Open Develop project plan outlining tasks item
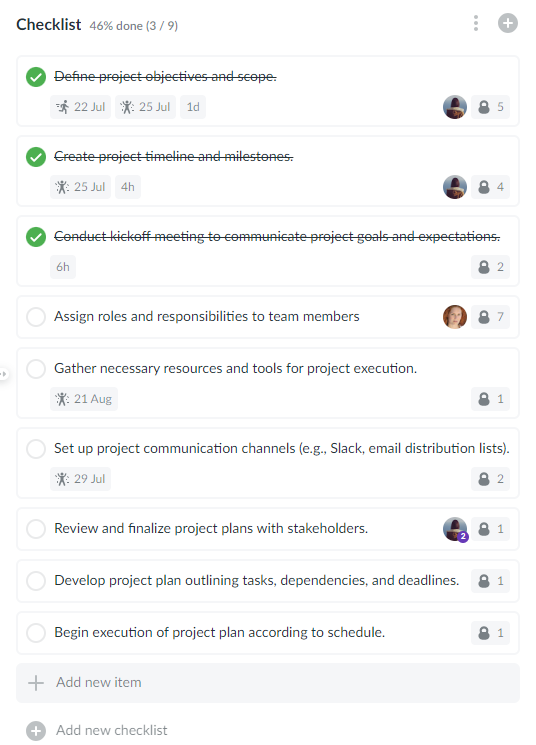Screen dimensions: 536x745 click(x=257, y=581)
